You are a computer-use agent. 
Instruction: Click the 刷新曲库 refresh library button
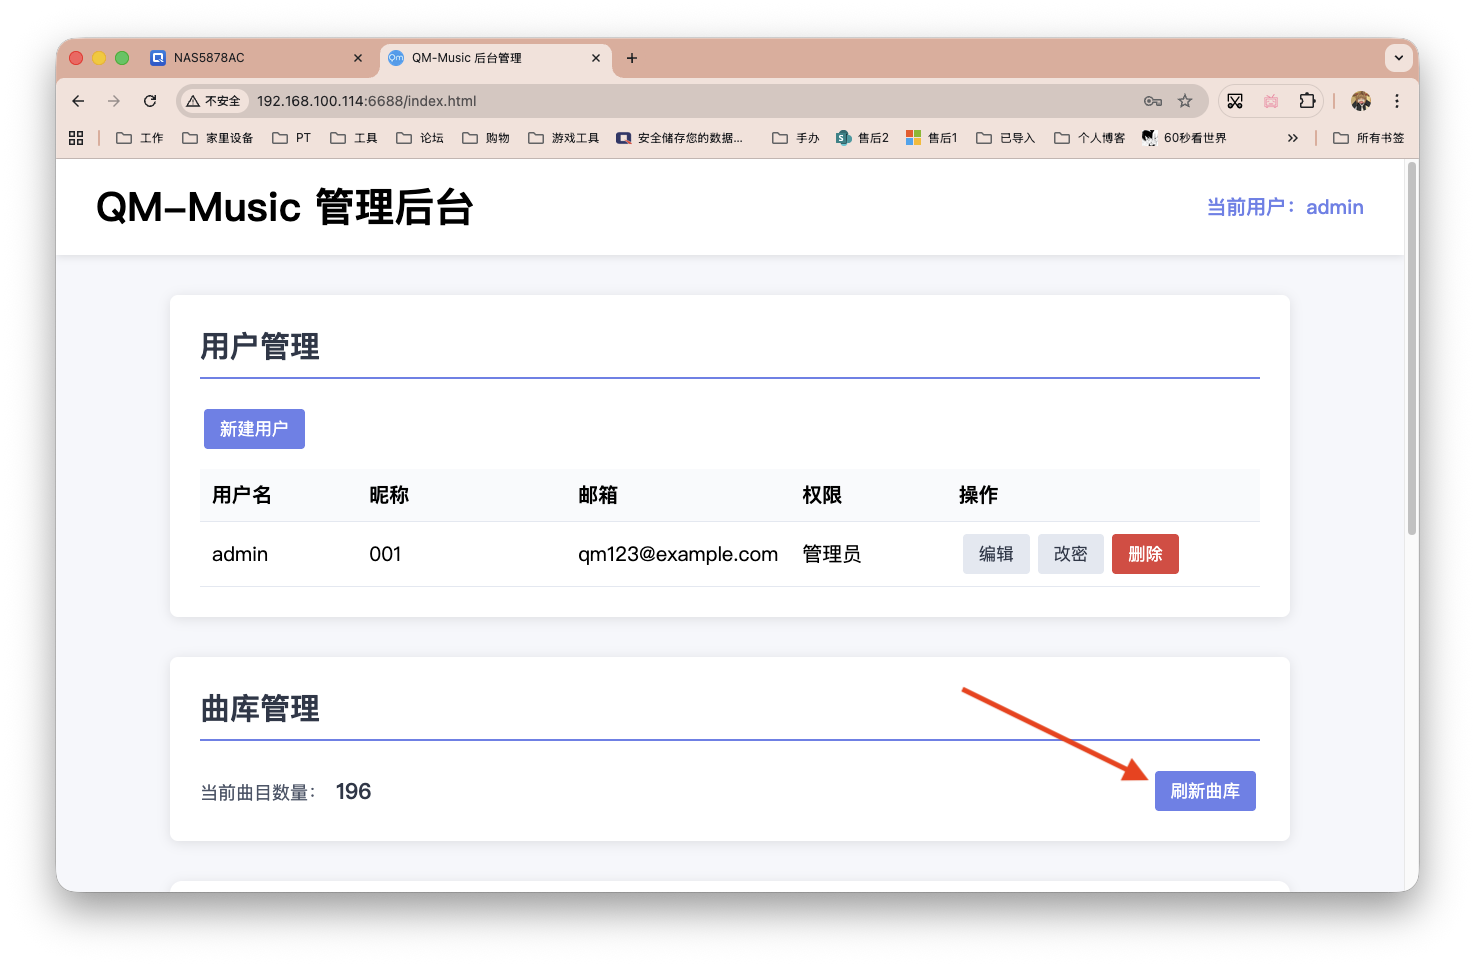click(x=1205, y=791)
